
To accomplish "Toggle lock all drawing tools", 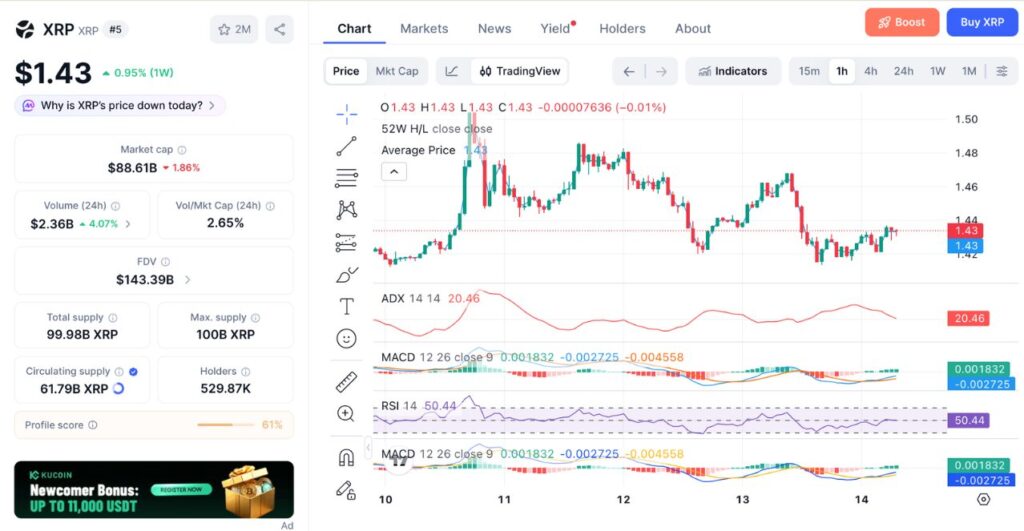I will pyautogui.click(x=346, y=490).
